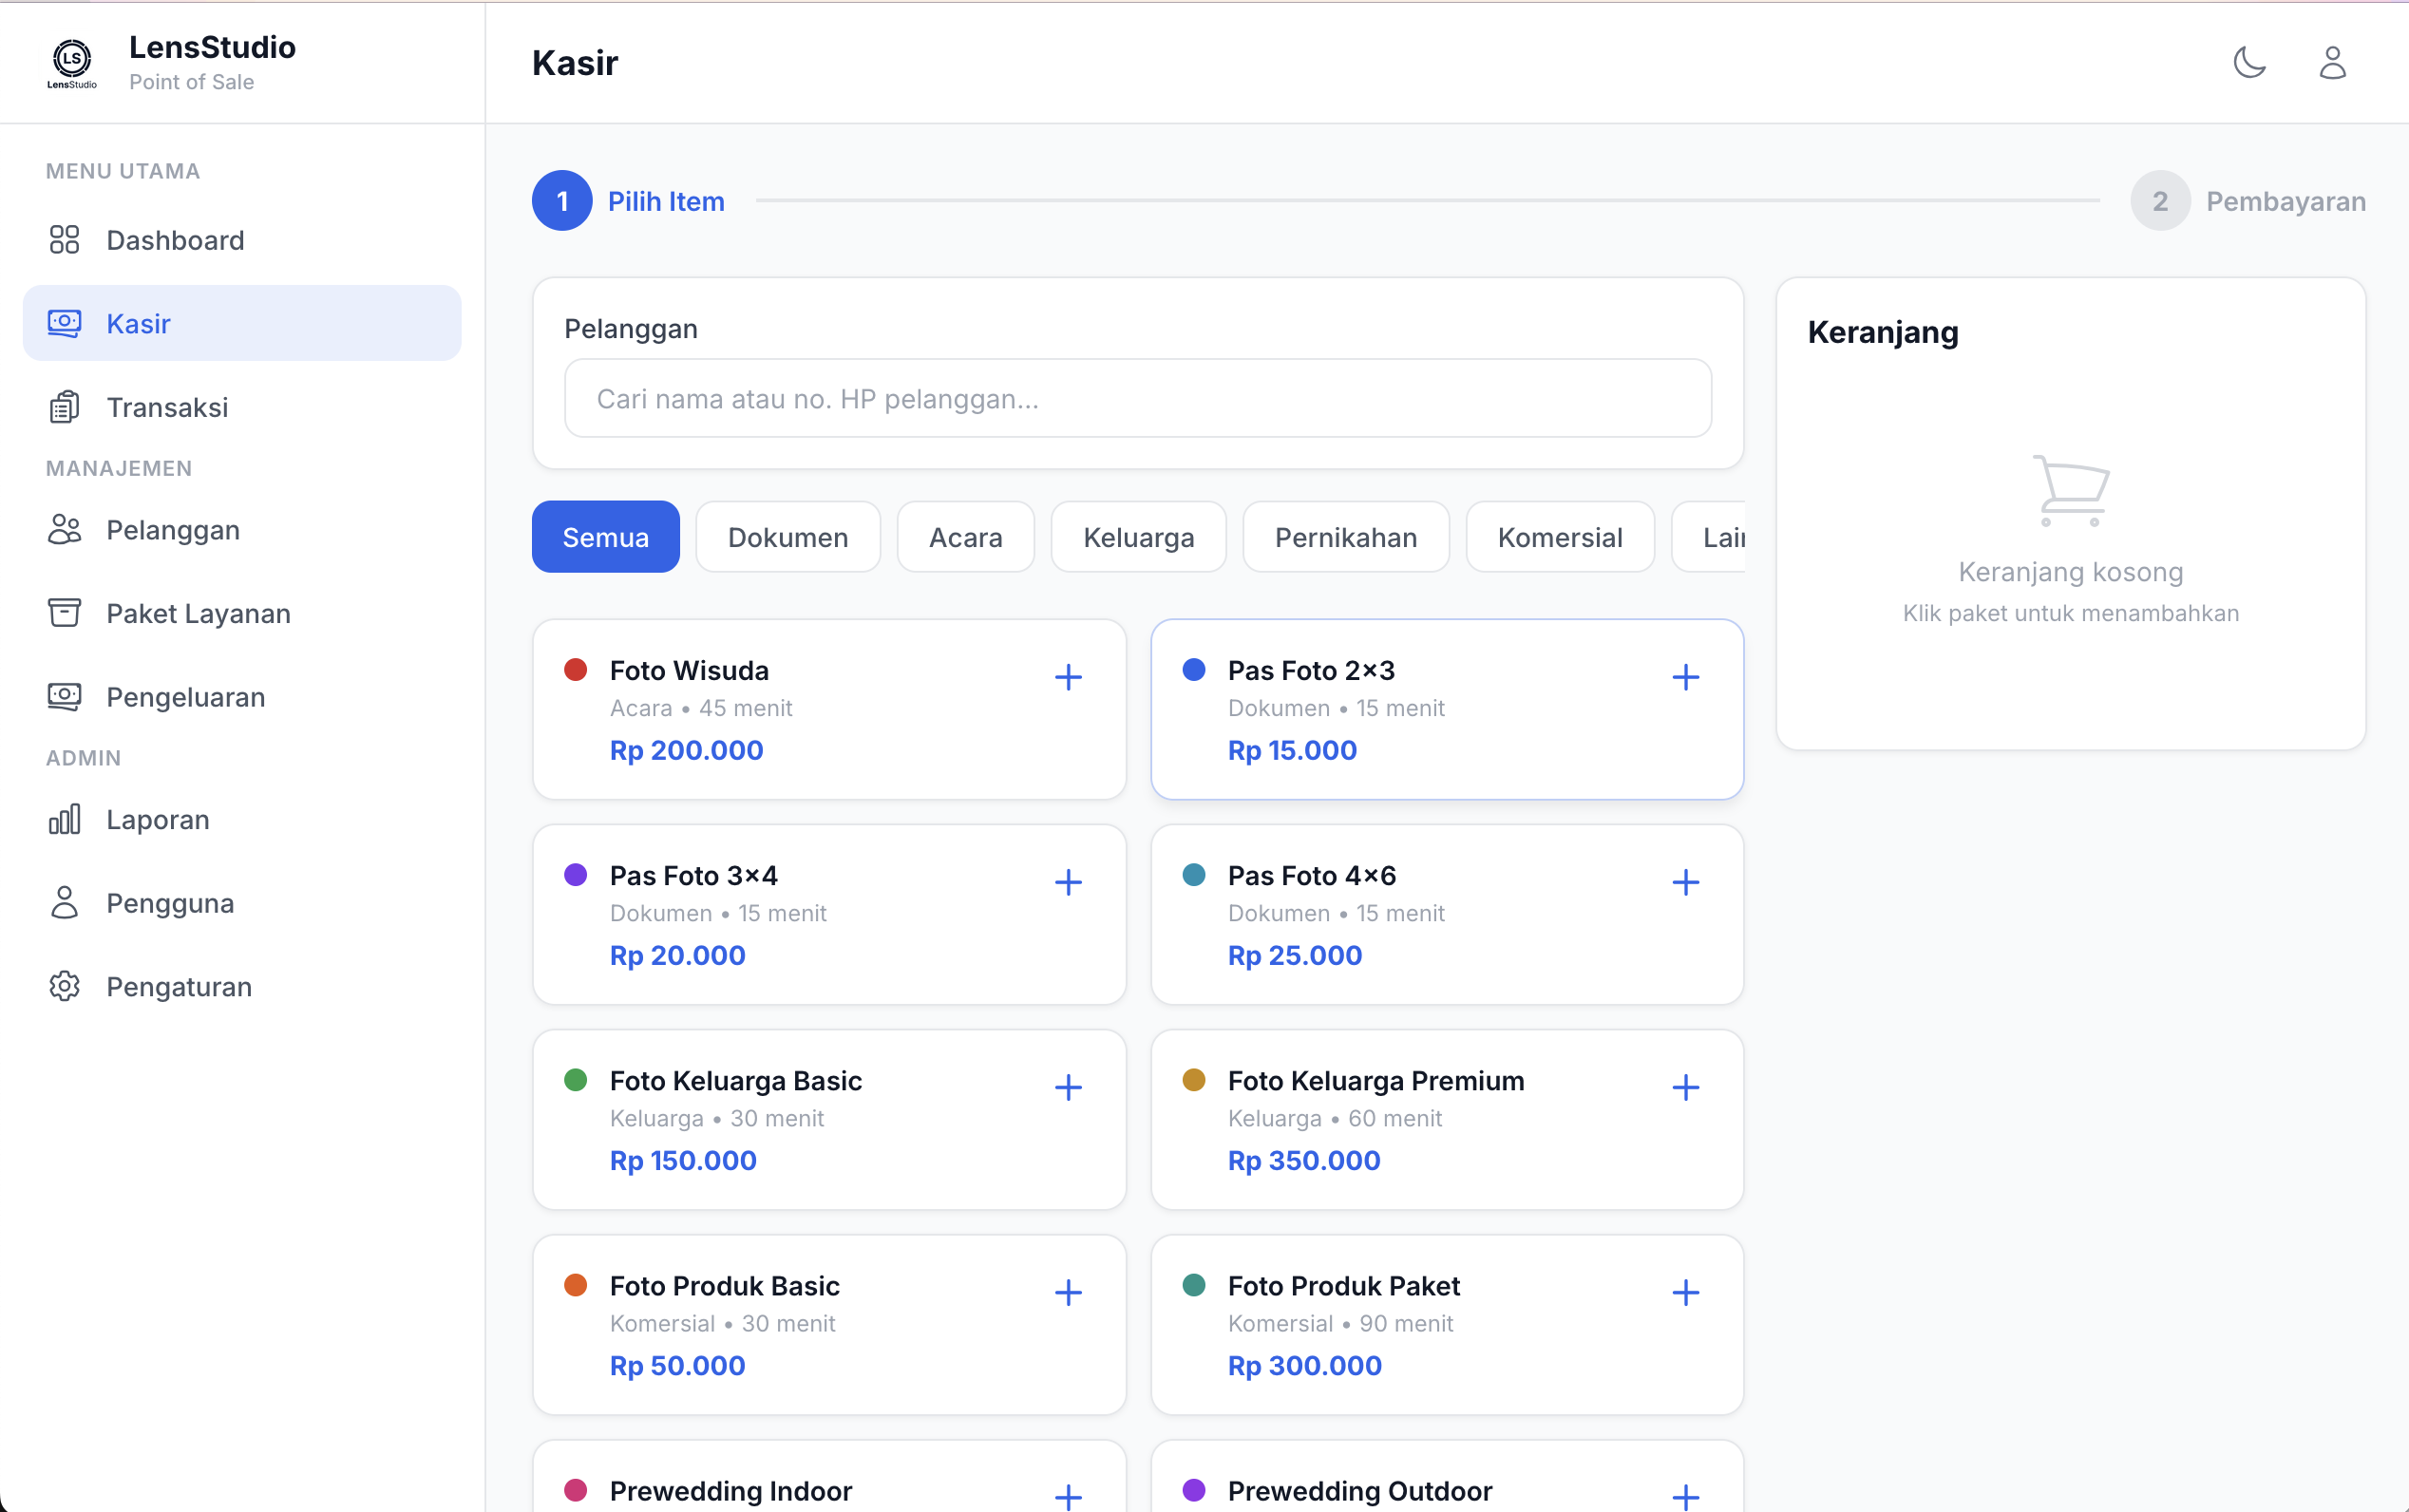Viewport: 2409px width, 1512px height.
Task: Click plus icon on Pas Foto 4×6
Action: coord(1685,882)
